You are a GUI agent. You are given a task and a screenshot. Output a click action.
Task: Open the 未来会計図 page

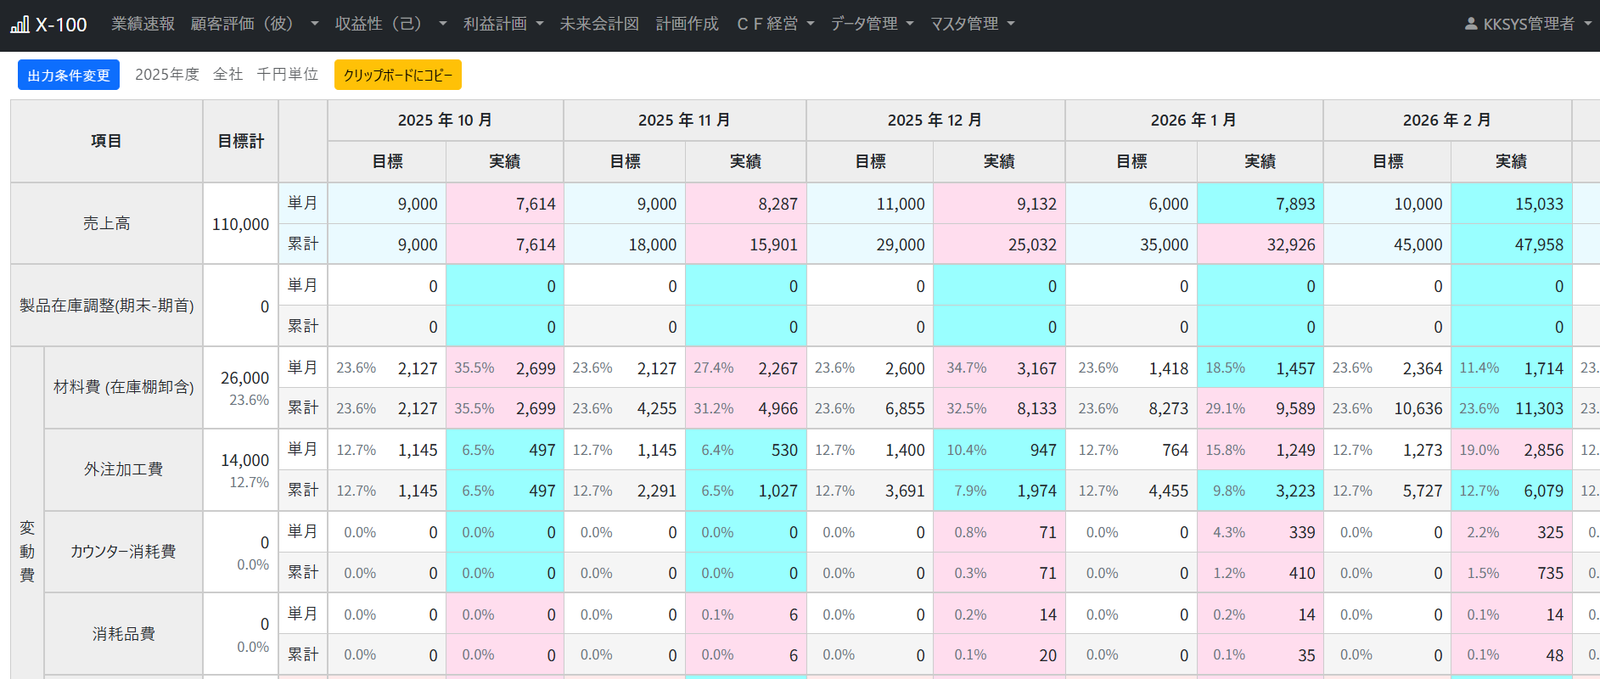(599, 24)
